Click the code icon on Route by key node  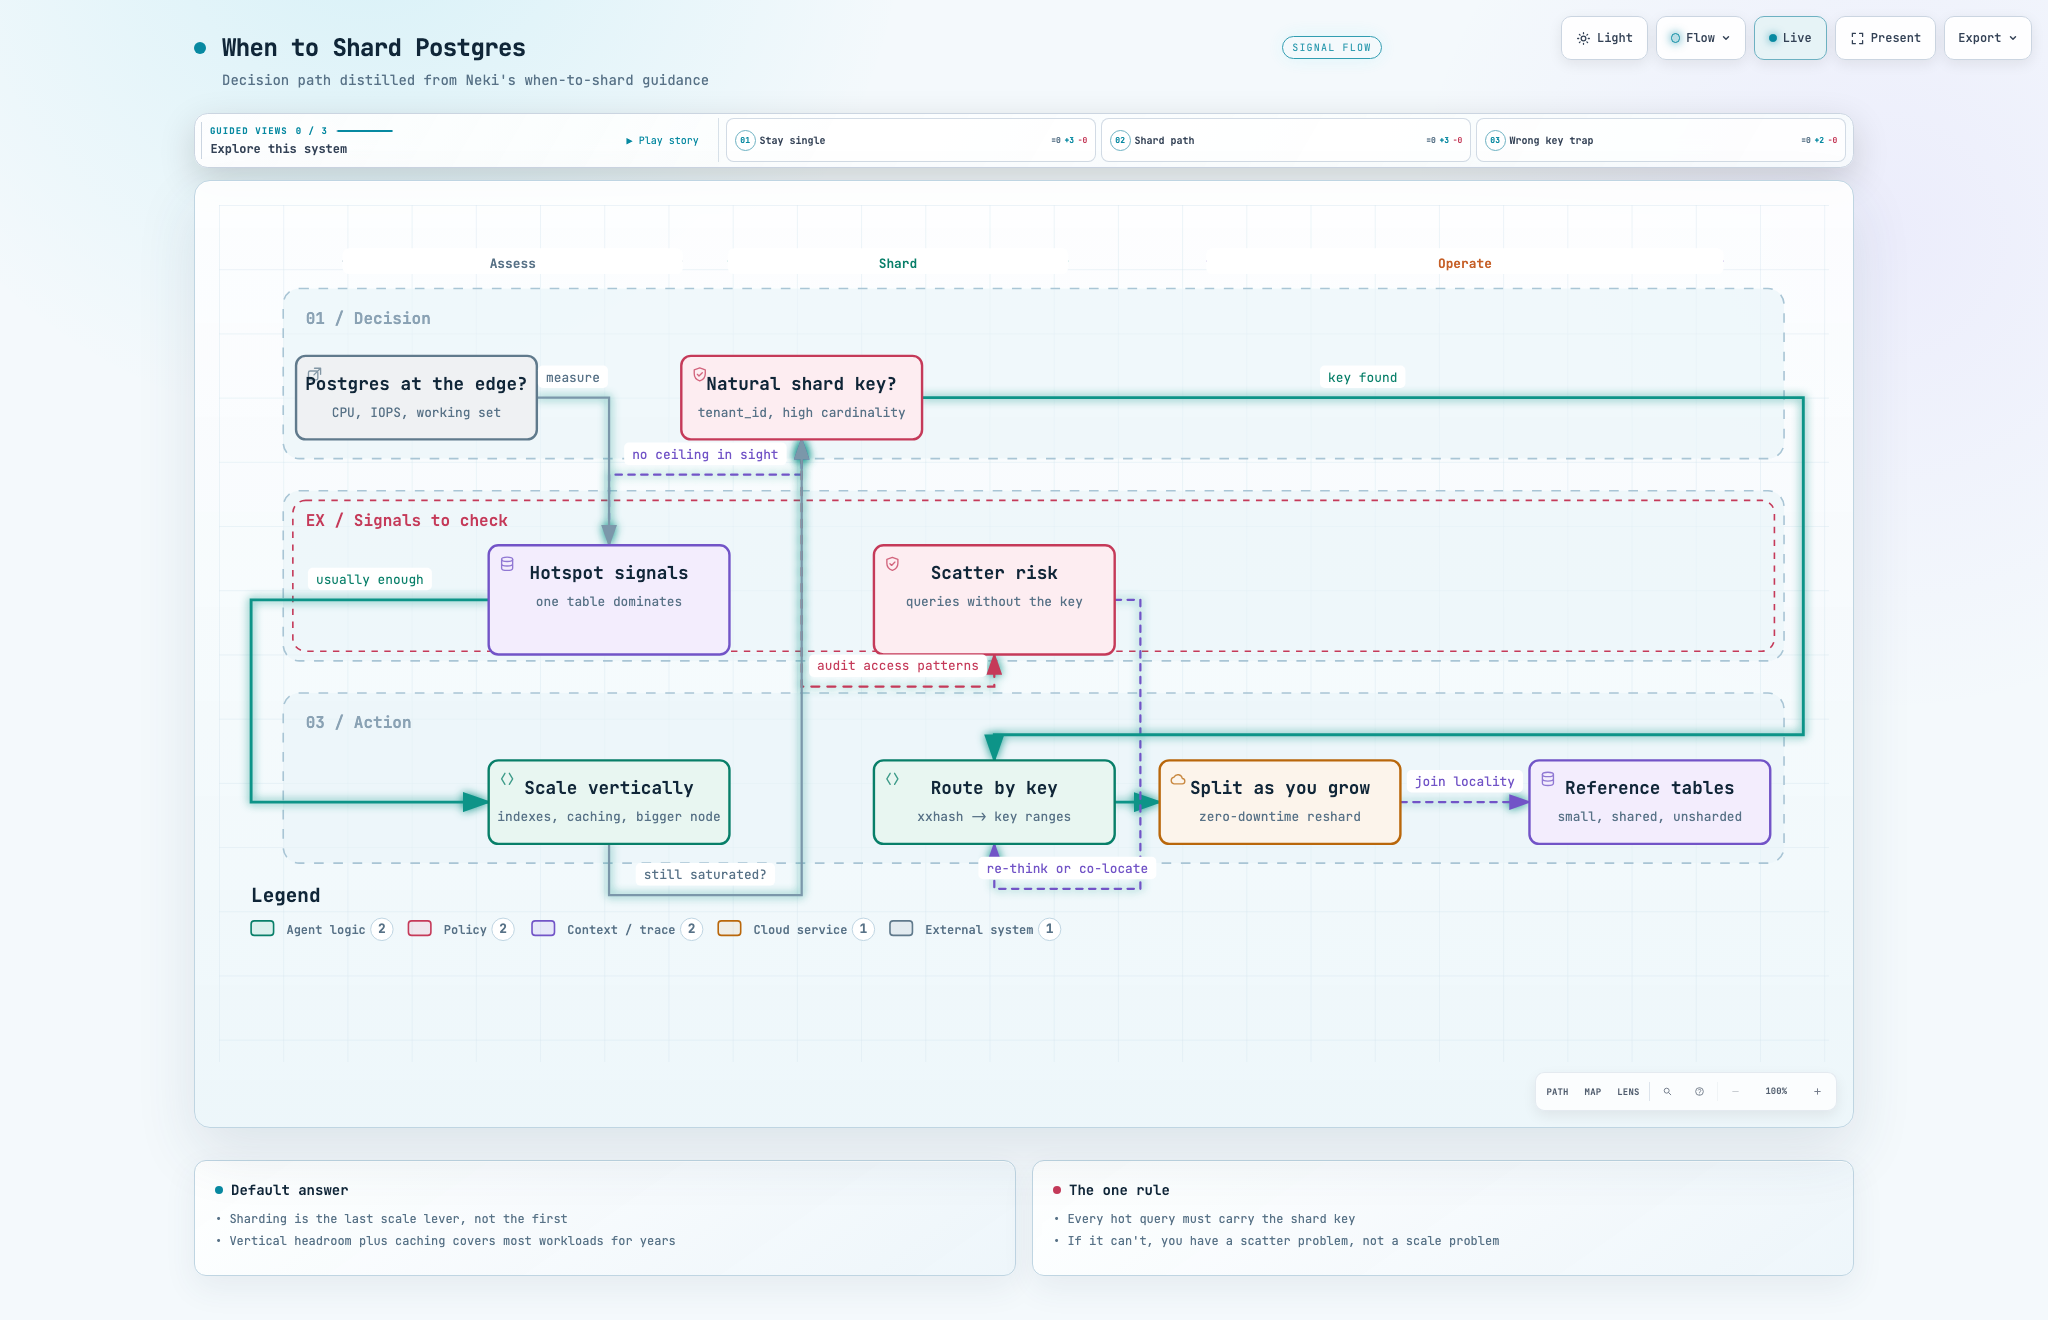(x=892, y=779)
